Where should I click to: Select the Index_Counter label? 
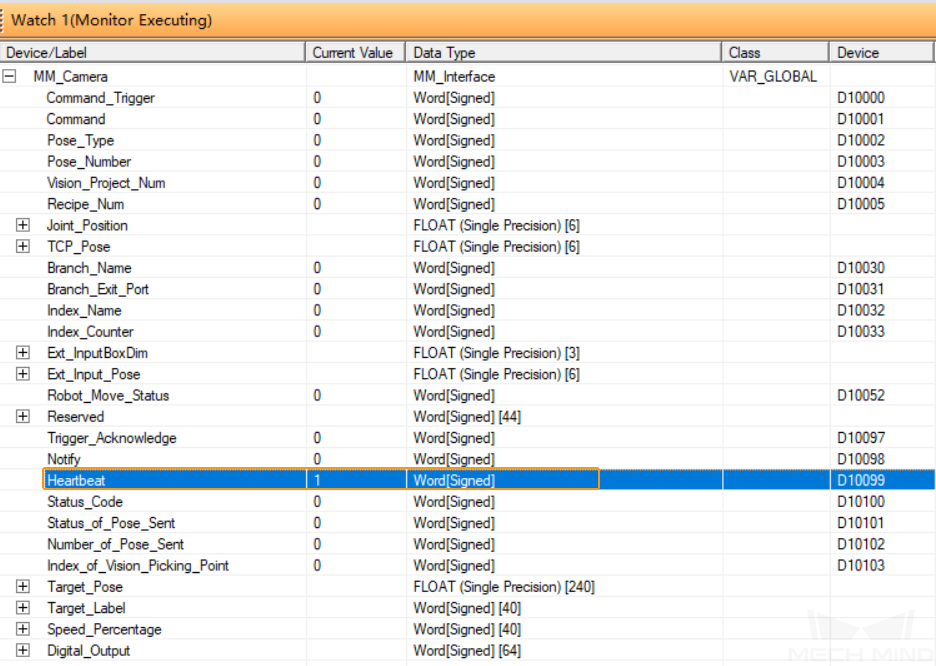90,332
